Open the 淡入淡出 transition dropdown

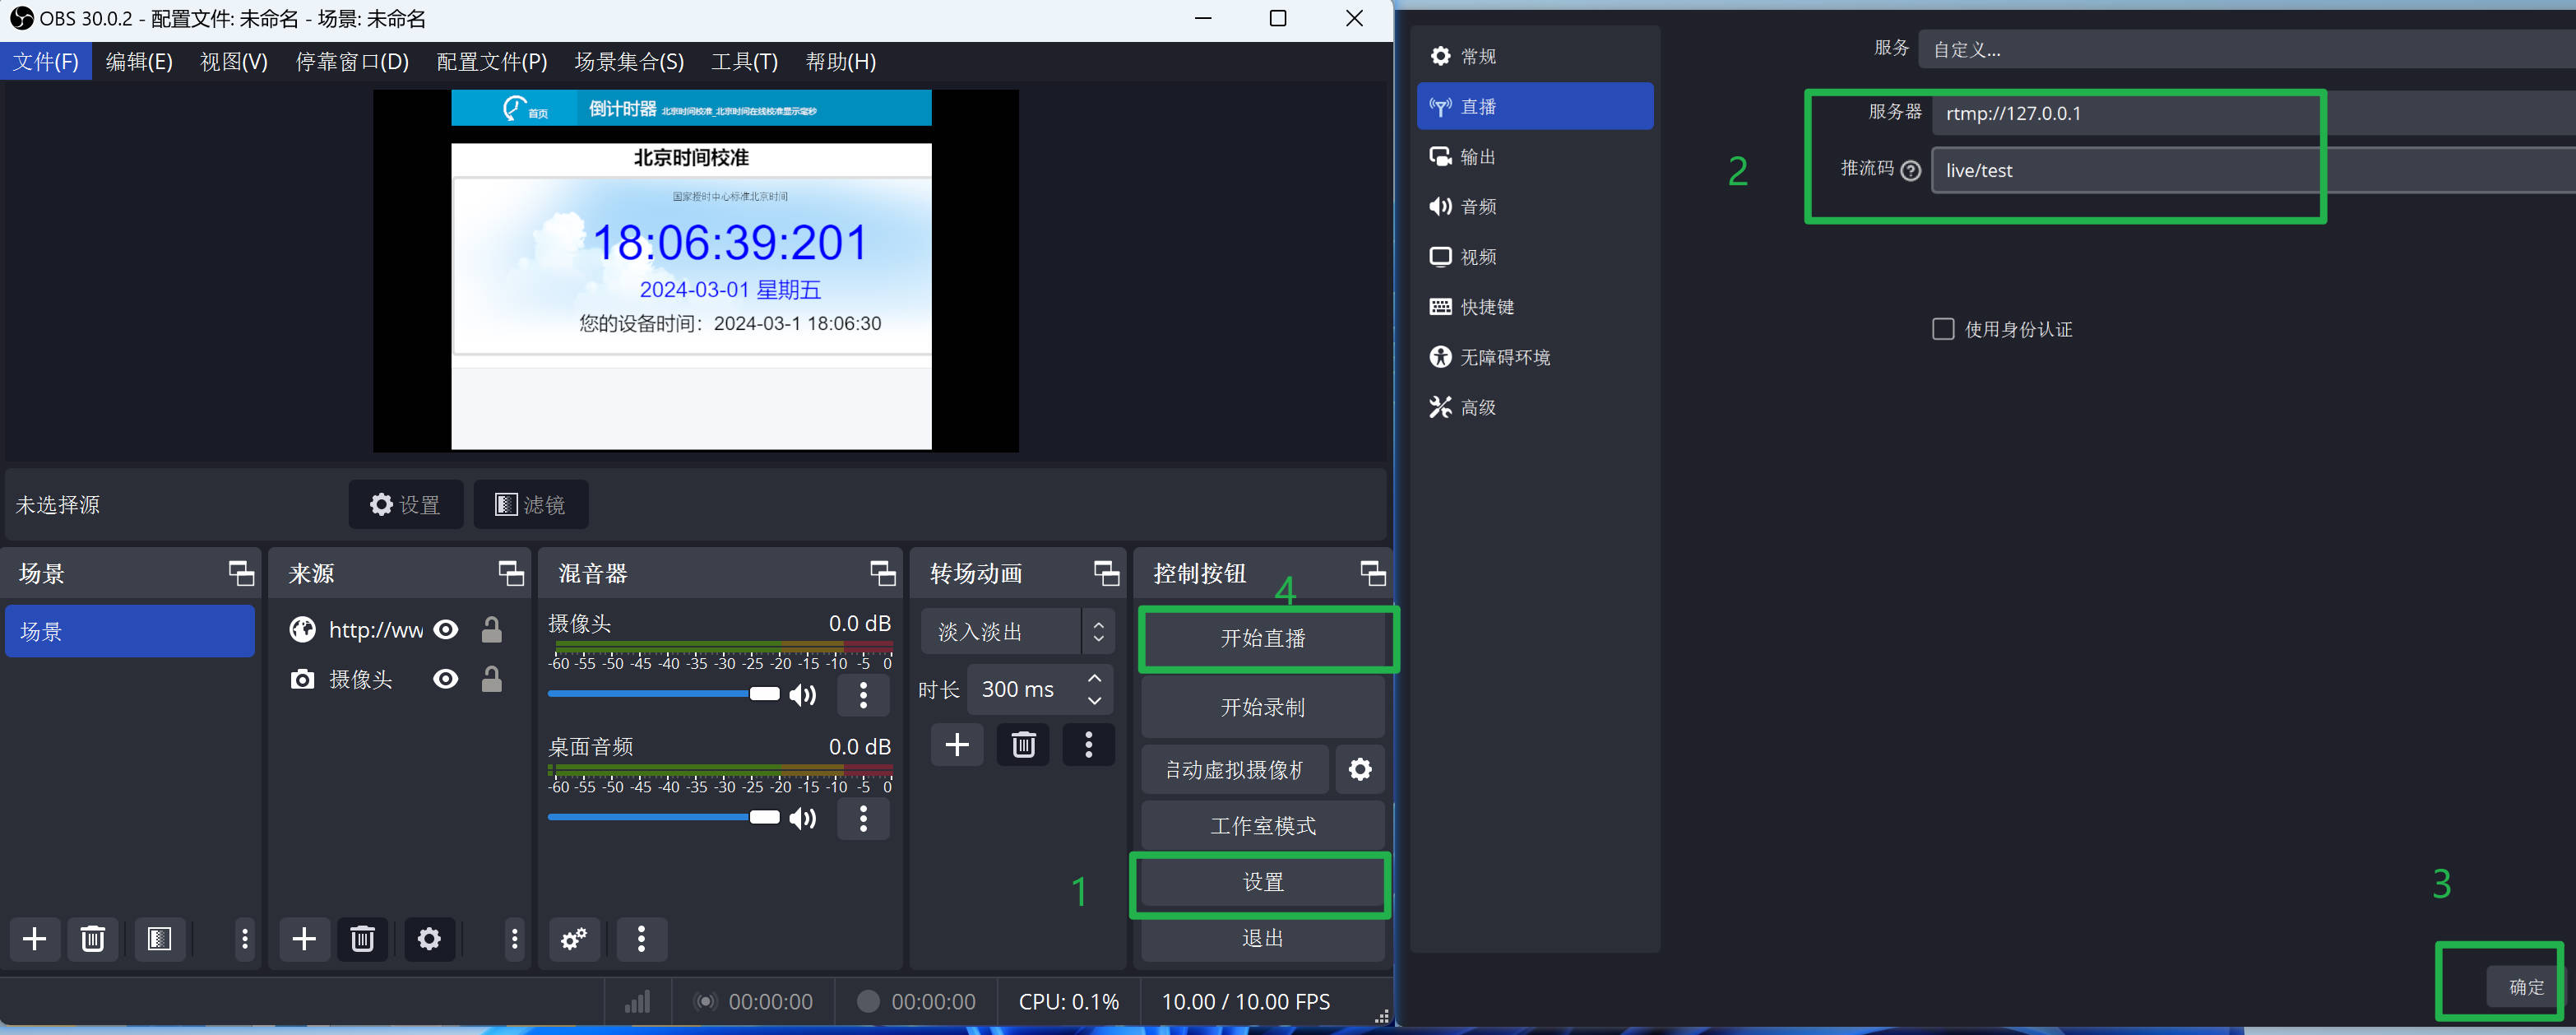click(1017, 632)
